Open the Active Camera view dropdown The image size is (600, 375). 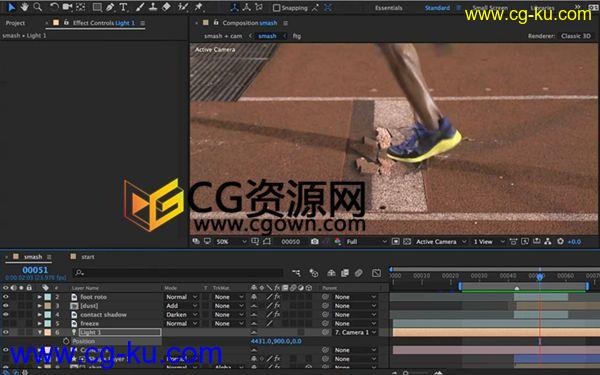click(442, 242)
